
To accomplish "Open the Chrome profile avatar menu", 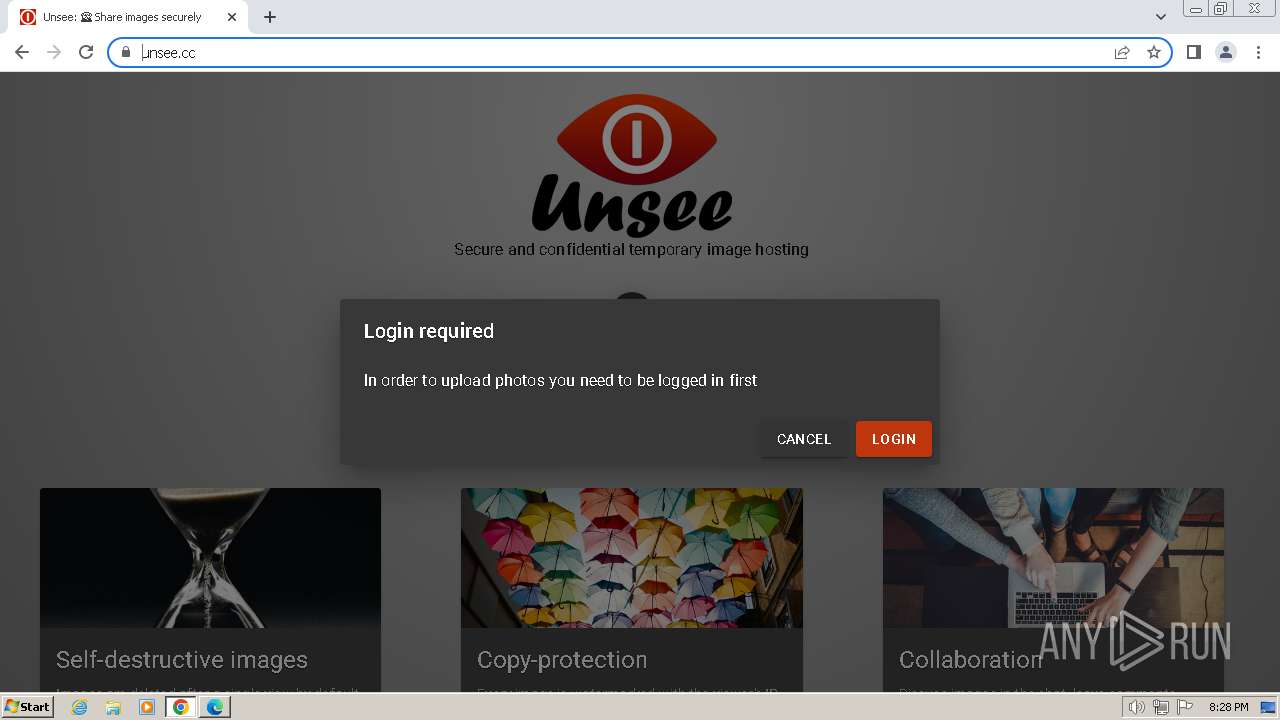I will [x=1226, y=52].
